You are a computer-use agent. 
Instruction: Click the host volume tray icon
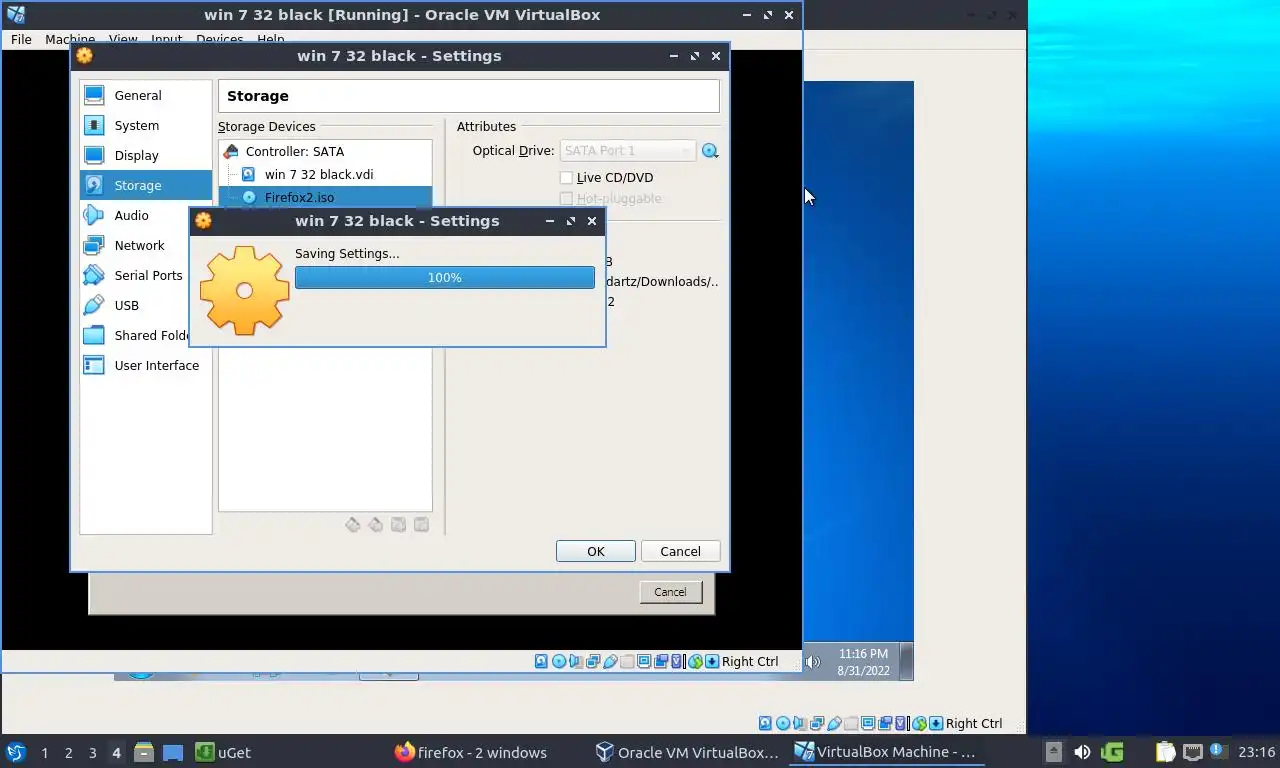(x=1082, y=752)
